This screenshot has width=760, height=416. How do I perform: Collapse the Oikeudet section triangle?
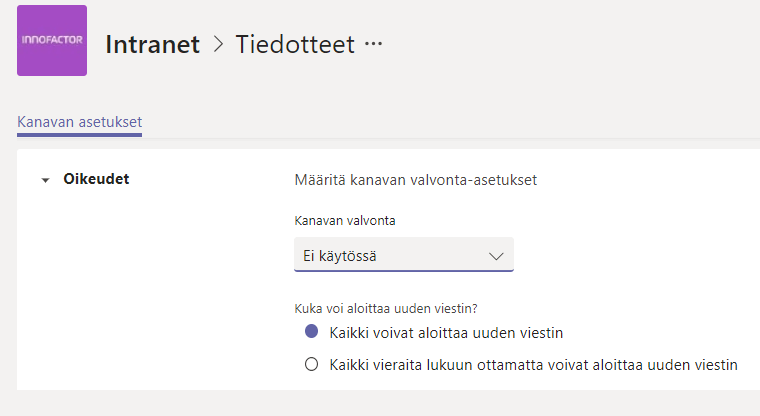pyautogui.click(x=45, y=181)
